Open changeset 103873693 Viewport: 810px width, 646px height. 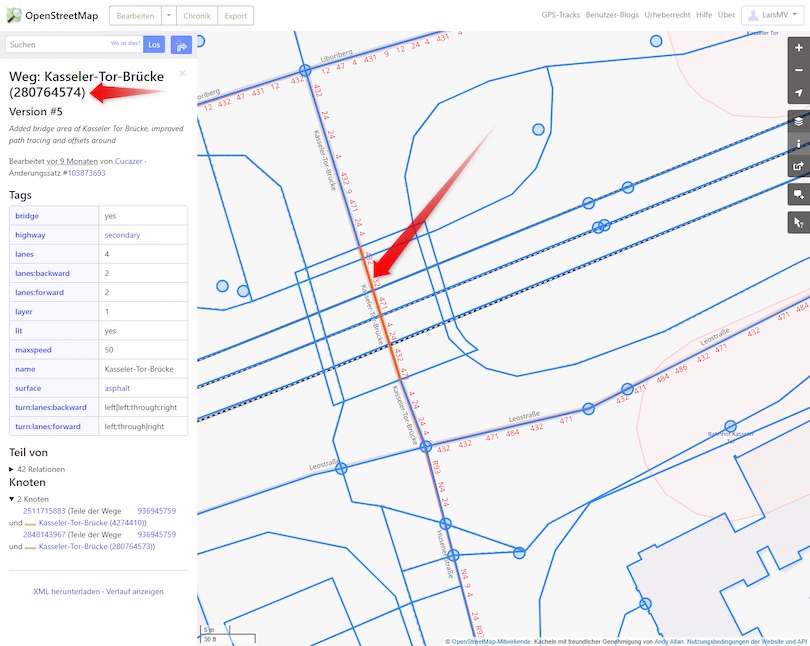[x=86, y=173]
